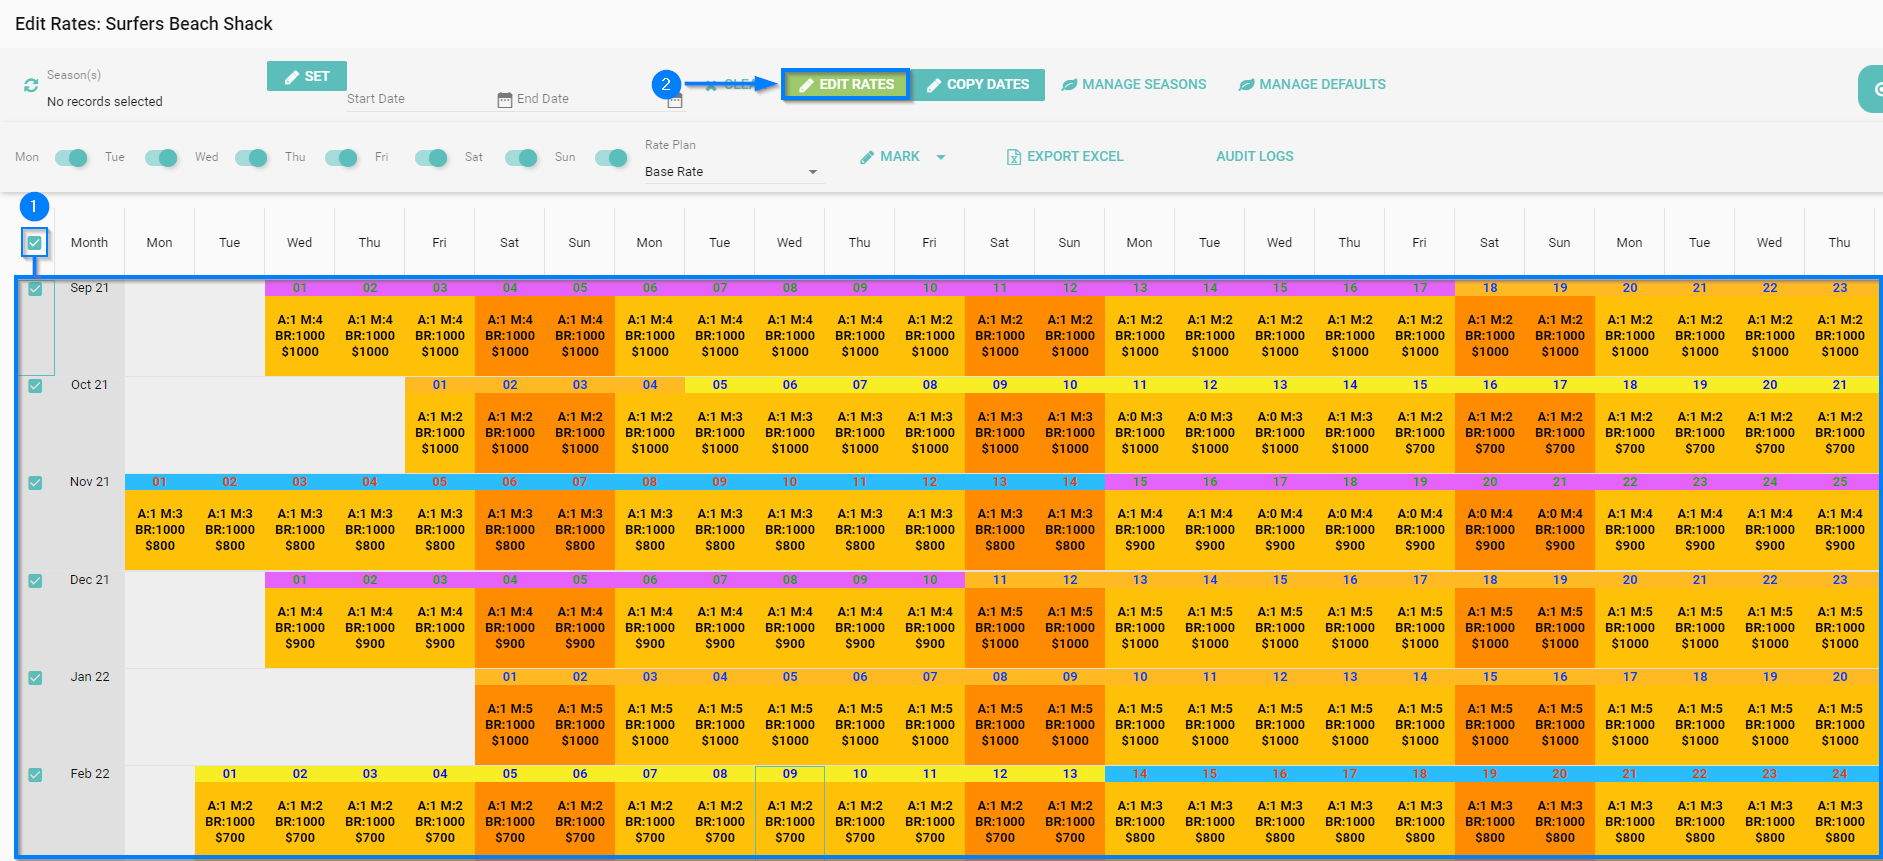Click the seasons refresh icon
This screenshot has width=1883, height=861.
(x=31, y=86)
